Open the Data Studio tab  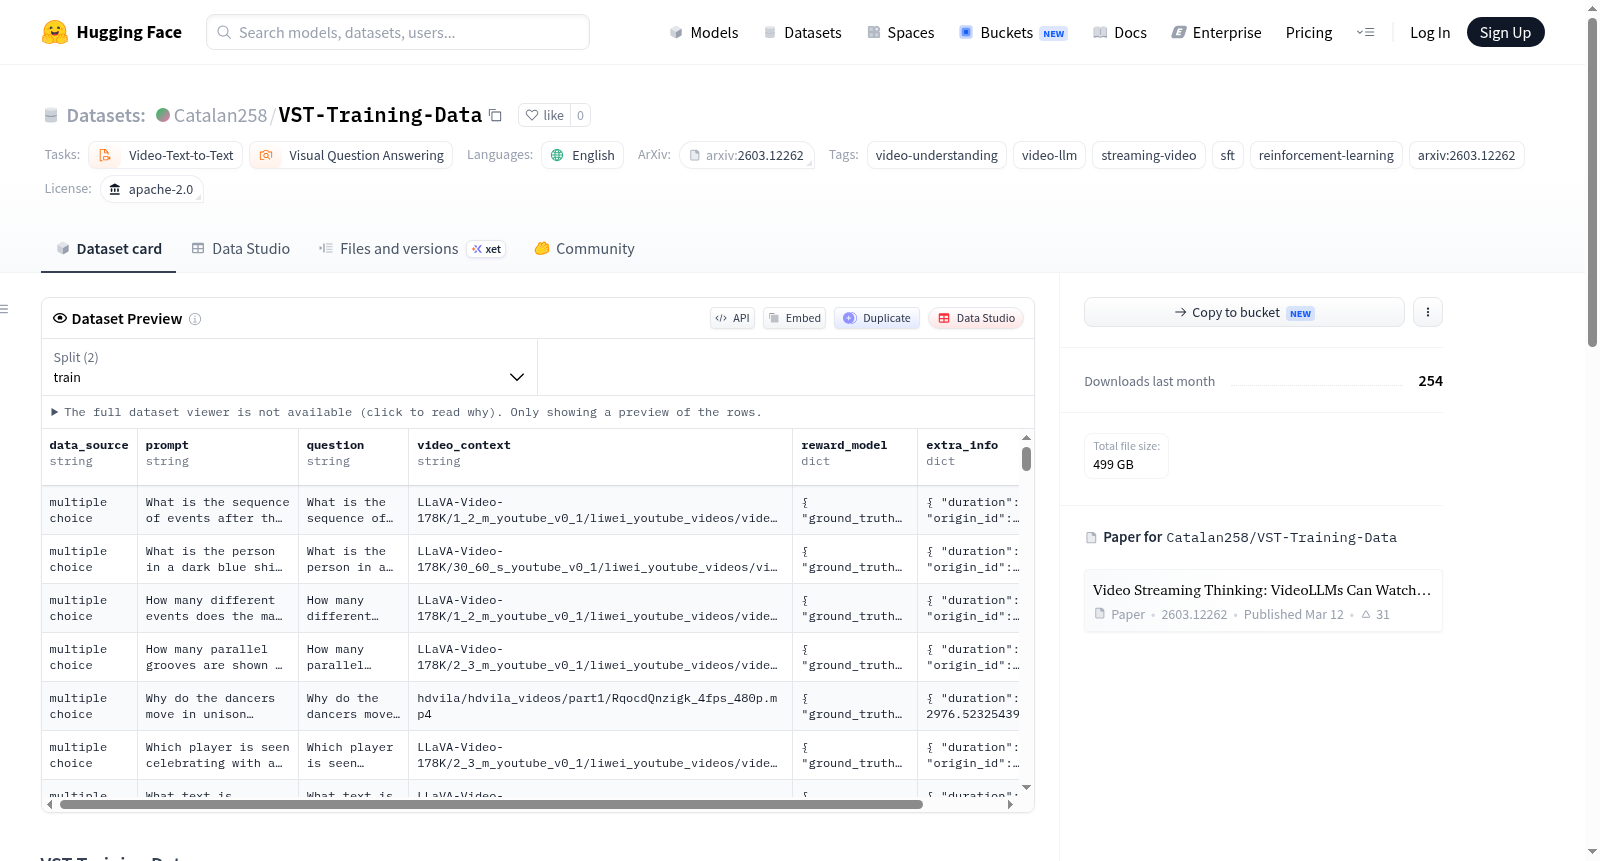(x=241, y=249)
